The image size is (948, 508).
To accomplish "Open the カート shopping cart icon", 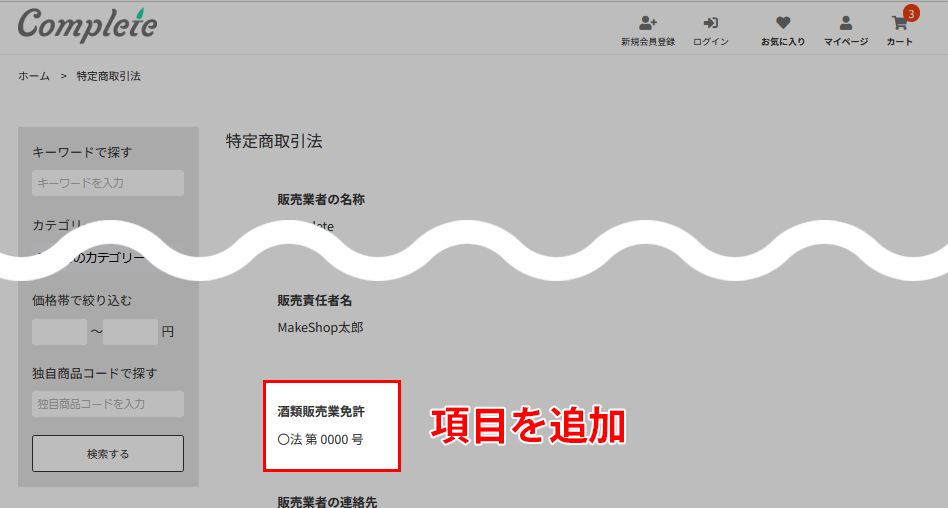I will [x=898, y=24].
